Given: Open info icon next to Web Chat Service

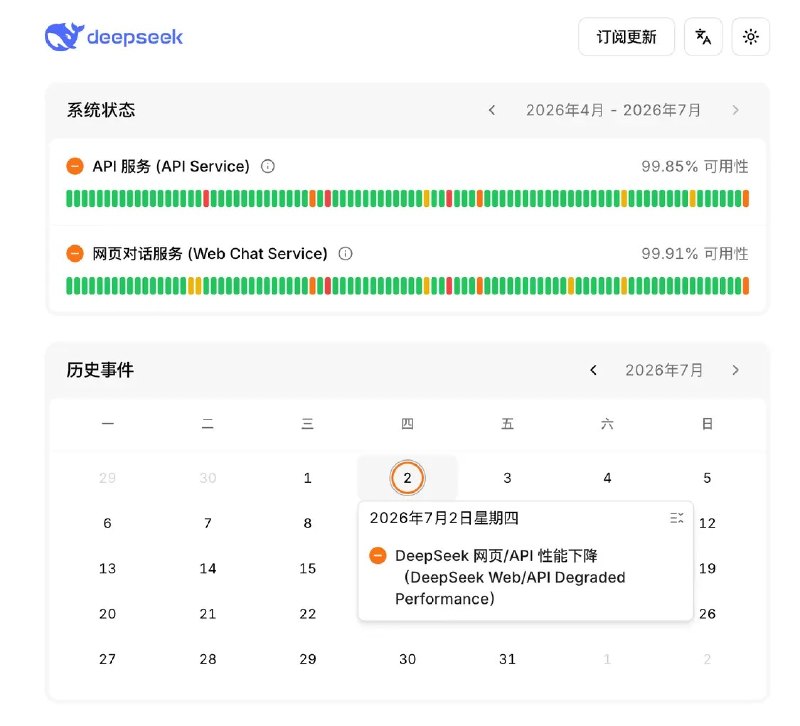Looking at the screenshot, I should [x=345, y=254].
